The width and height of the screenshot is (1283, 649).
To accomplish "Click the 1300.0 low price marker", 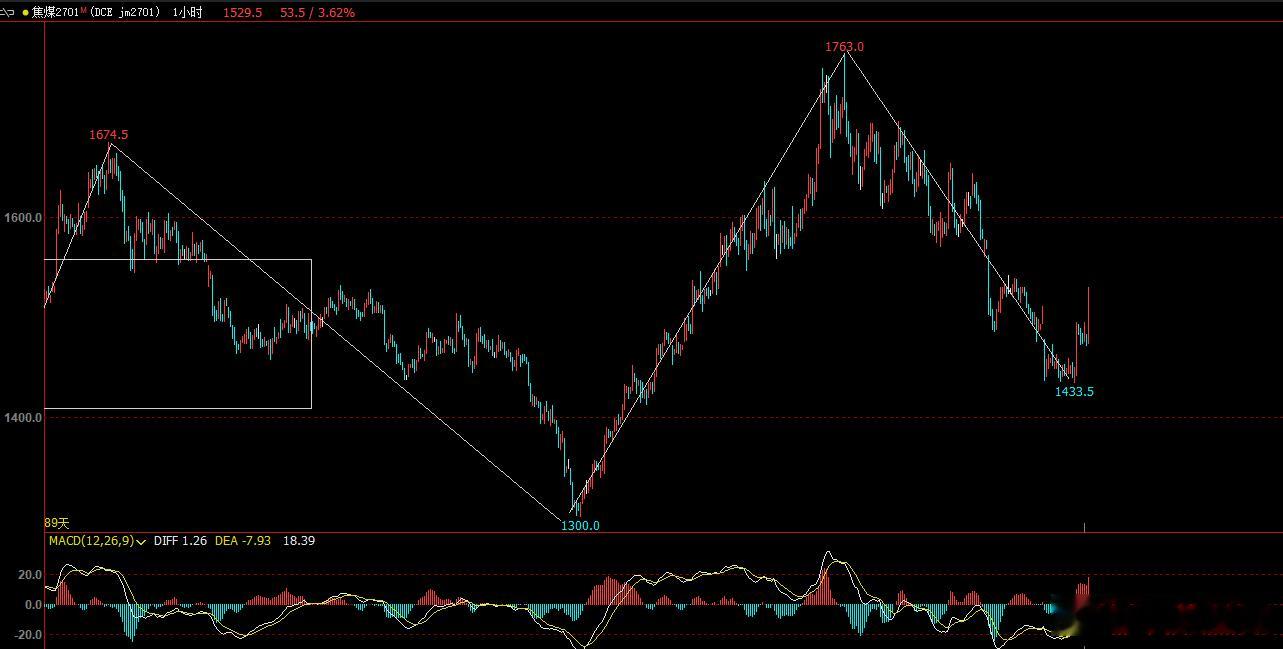I will click(580, 526).
